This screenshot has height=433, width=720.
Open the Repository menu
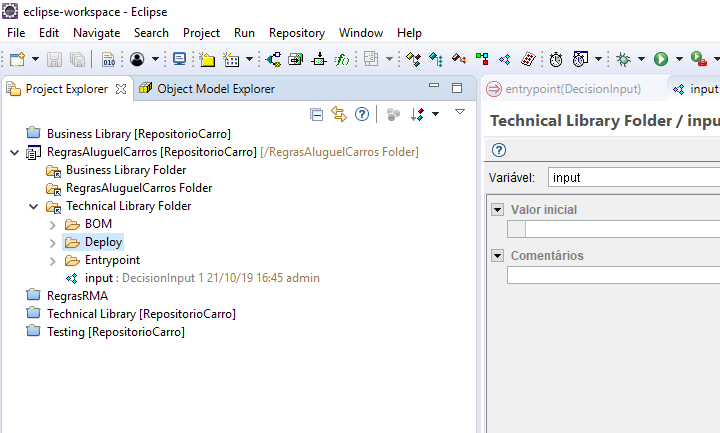(297, 33)
